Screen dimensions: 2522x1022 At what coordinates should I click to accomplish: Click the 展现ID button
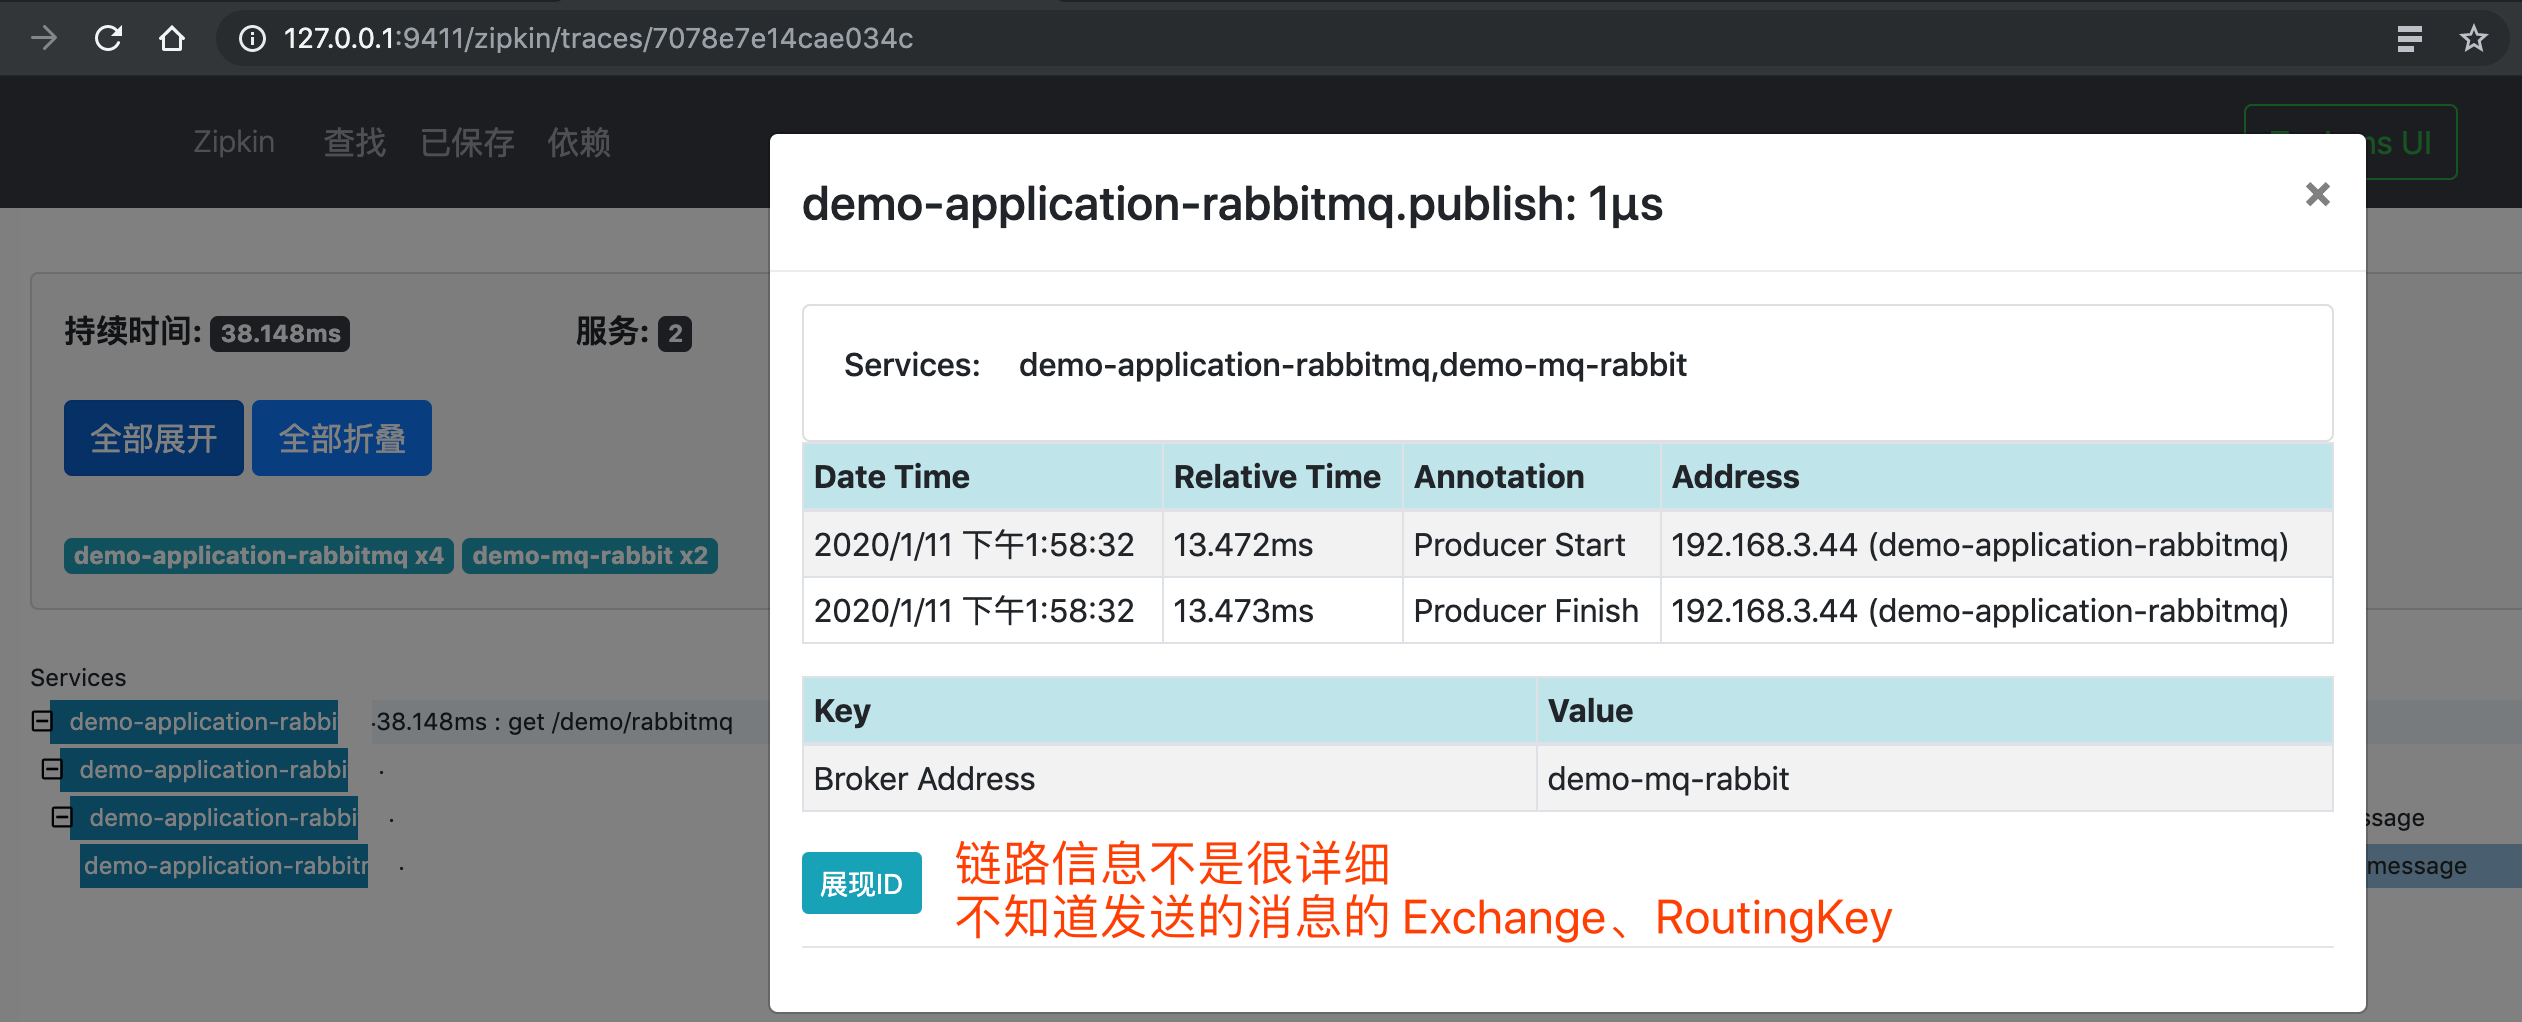click(x=861, y=883)
